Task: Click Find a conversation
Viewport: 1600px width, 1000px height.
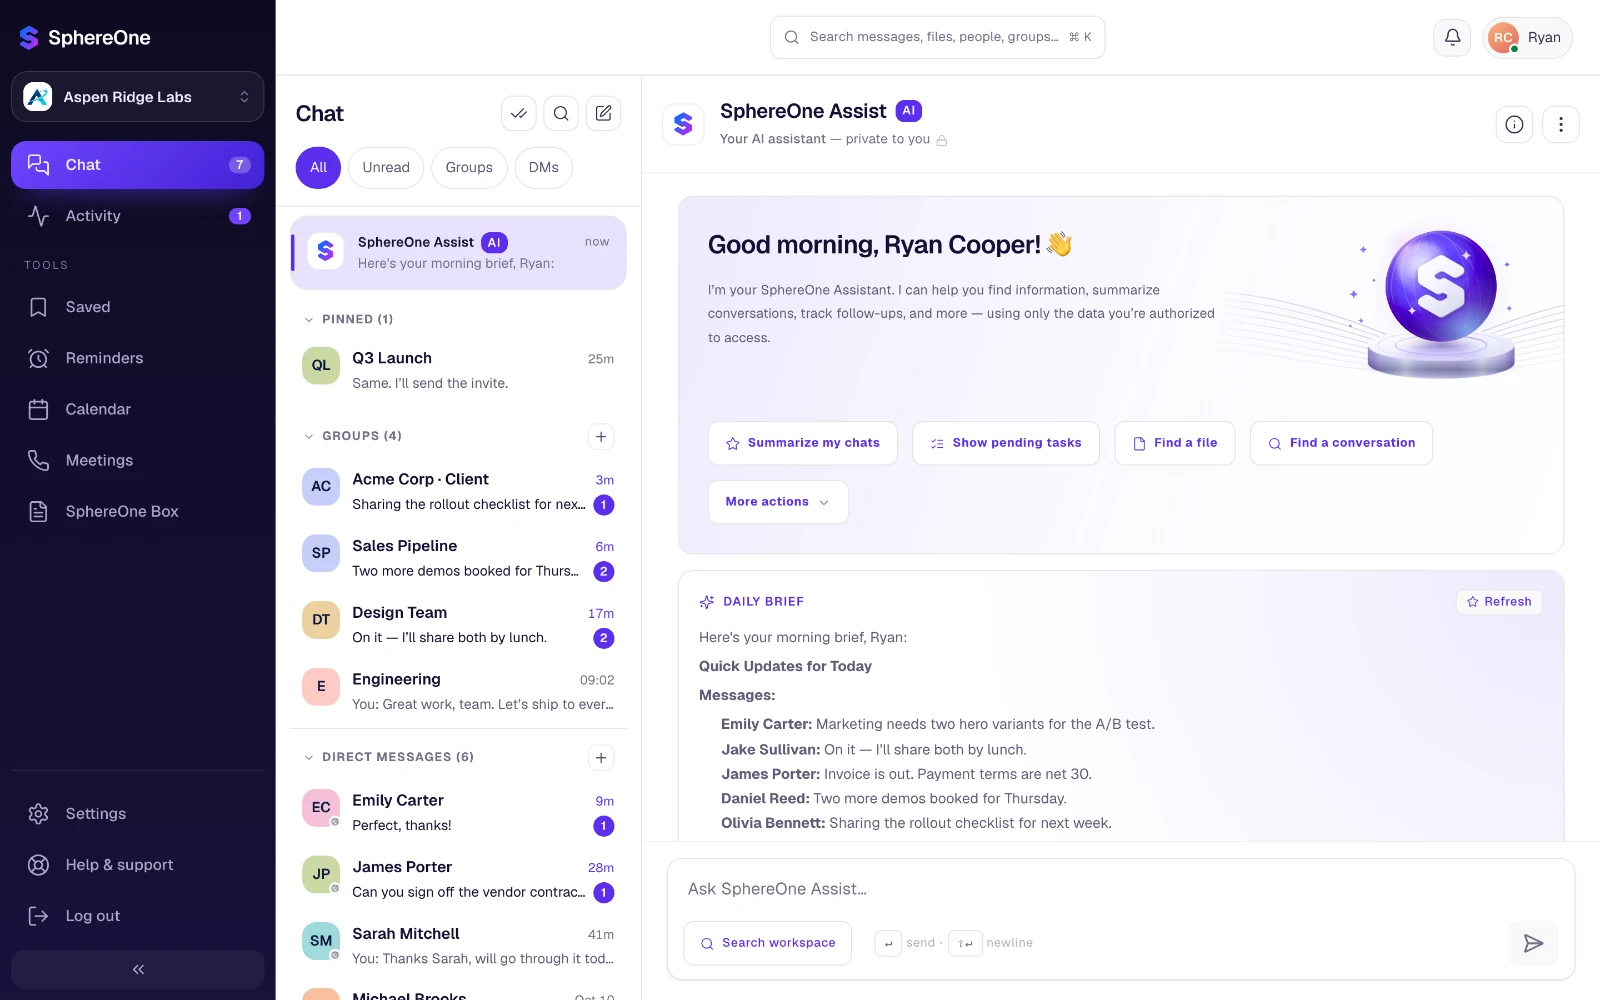Action: pos(1341,443)
